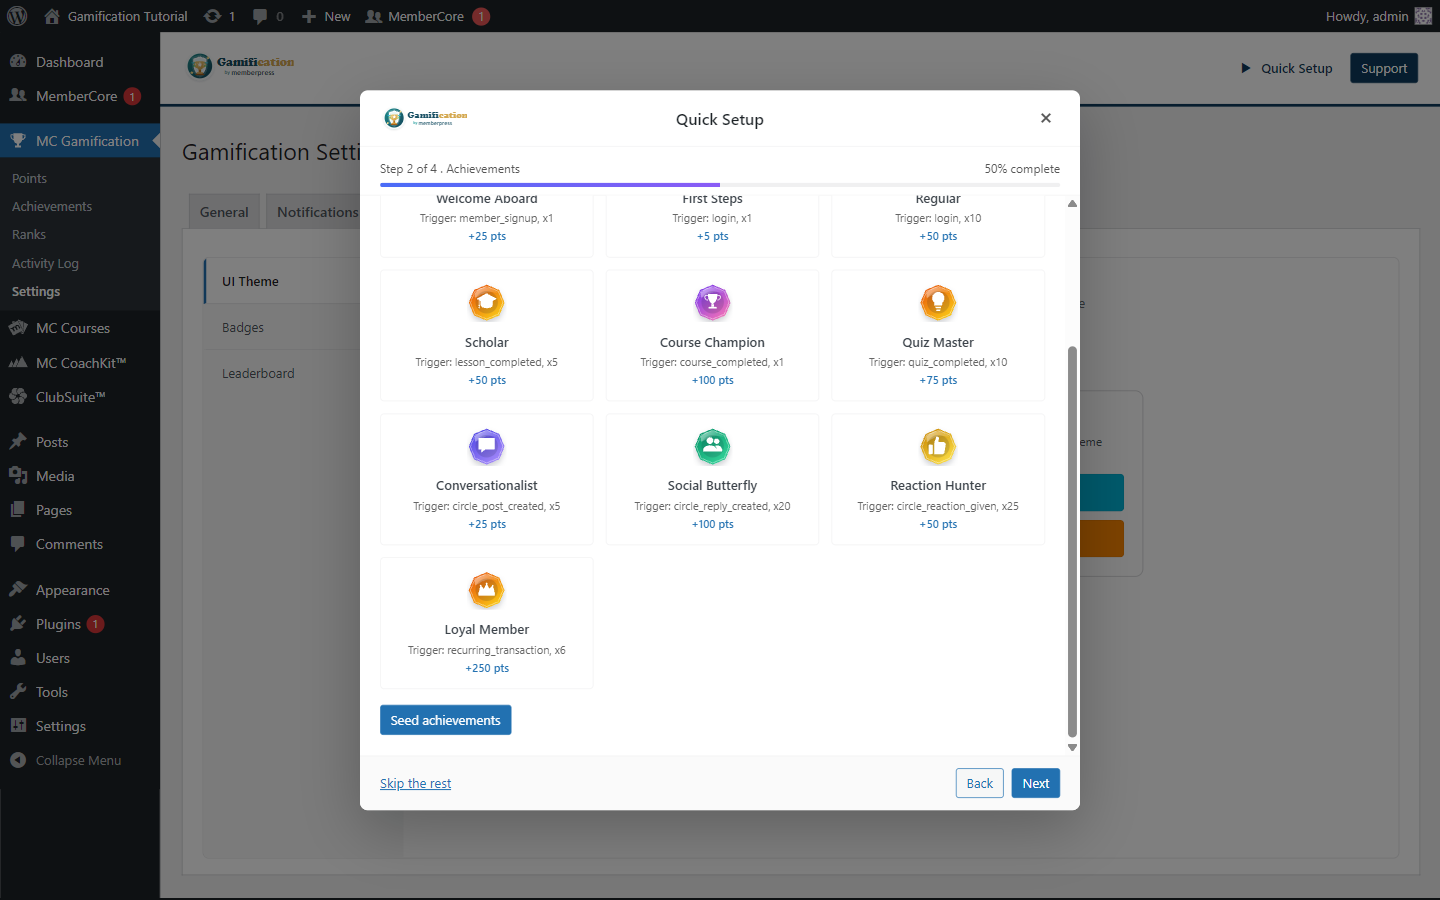This screenshot has height=900, width=1440.
Task: Click the Loyal Member crown badge
Action: (487, 590)
